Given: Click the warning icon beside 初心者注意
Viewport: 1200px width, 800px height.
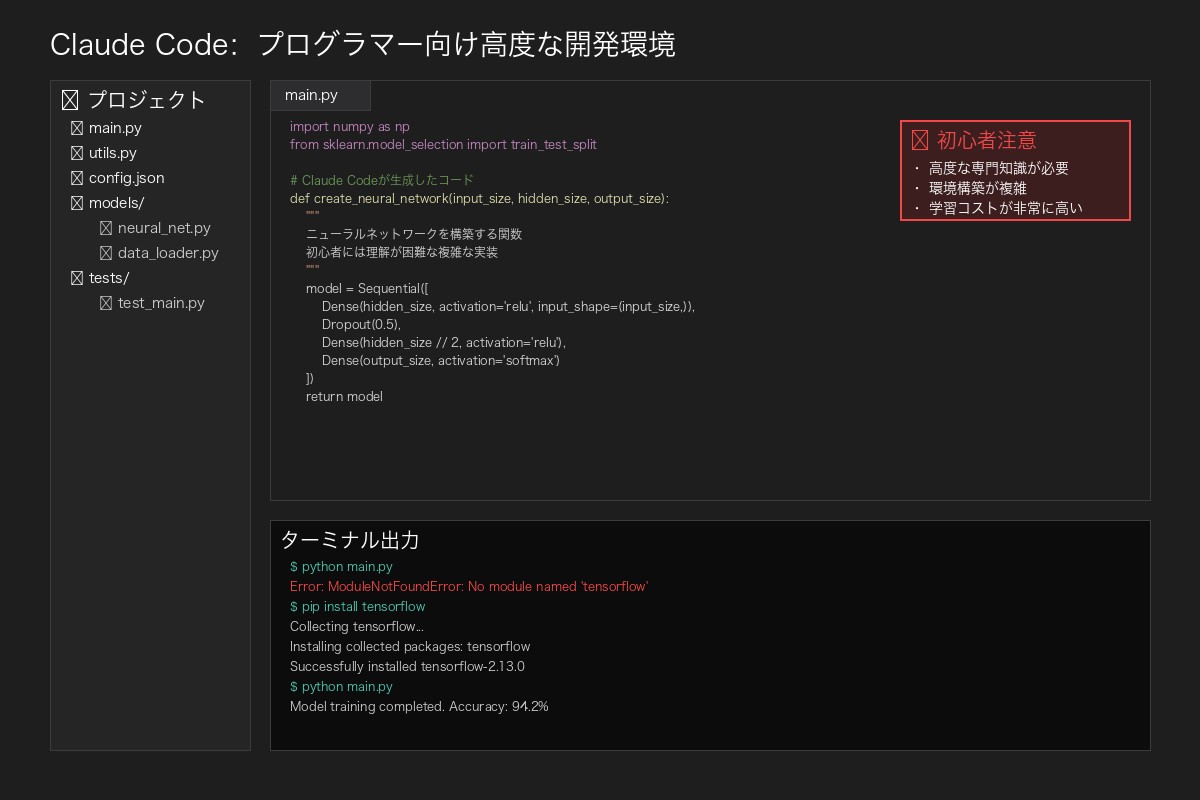Looking at the screenshot, I should pos(920,140).
